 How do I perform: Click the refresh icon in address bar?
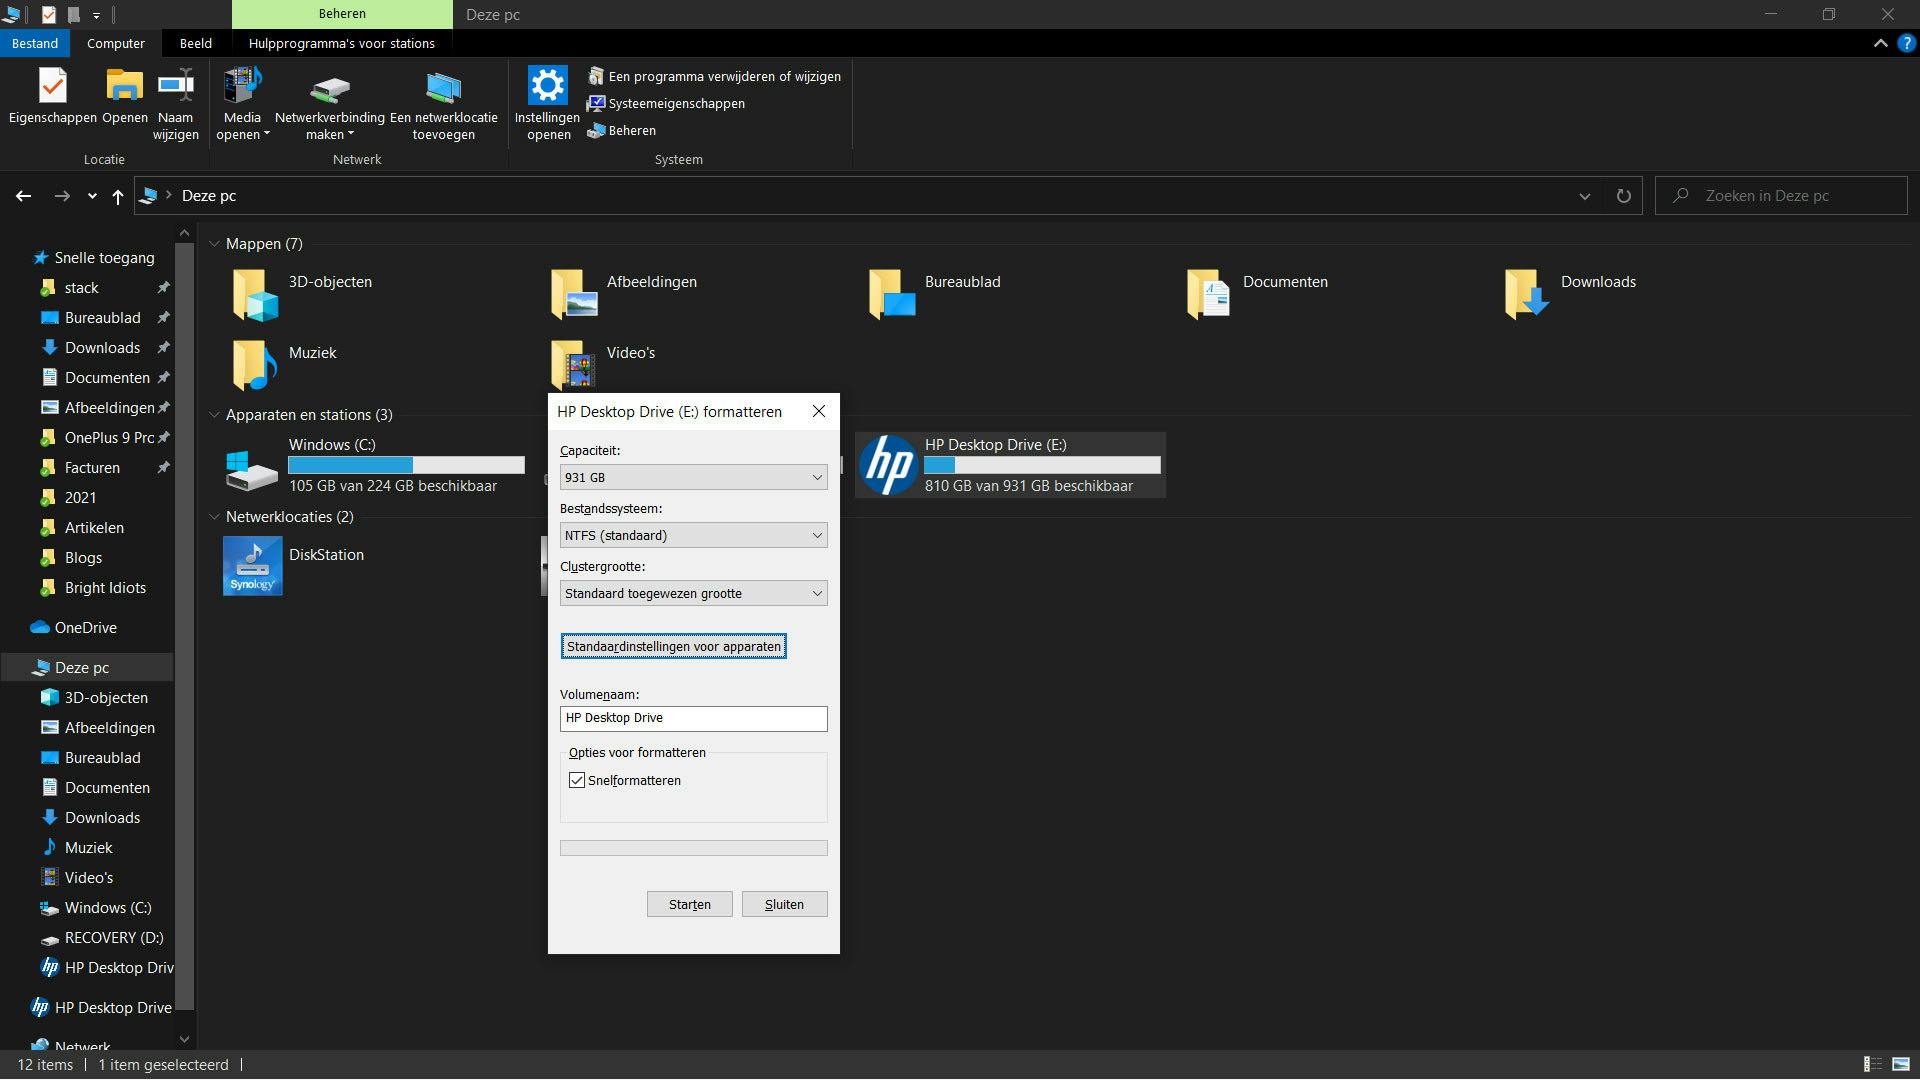1623,196
